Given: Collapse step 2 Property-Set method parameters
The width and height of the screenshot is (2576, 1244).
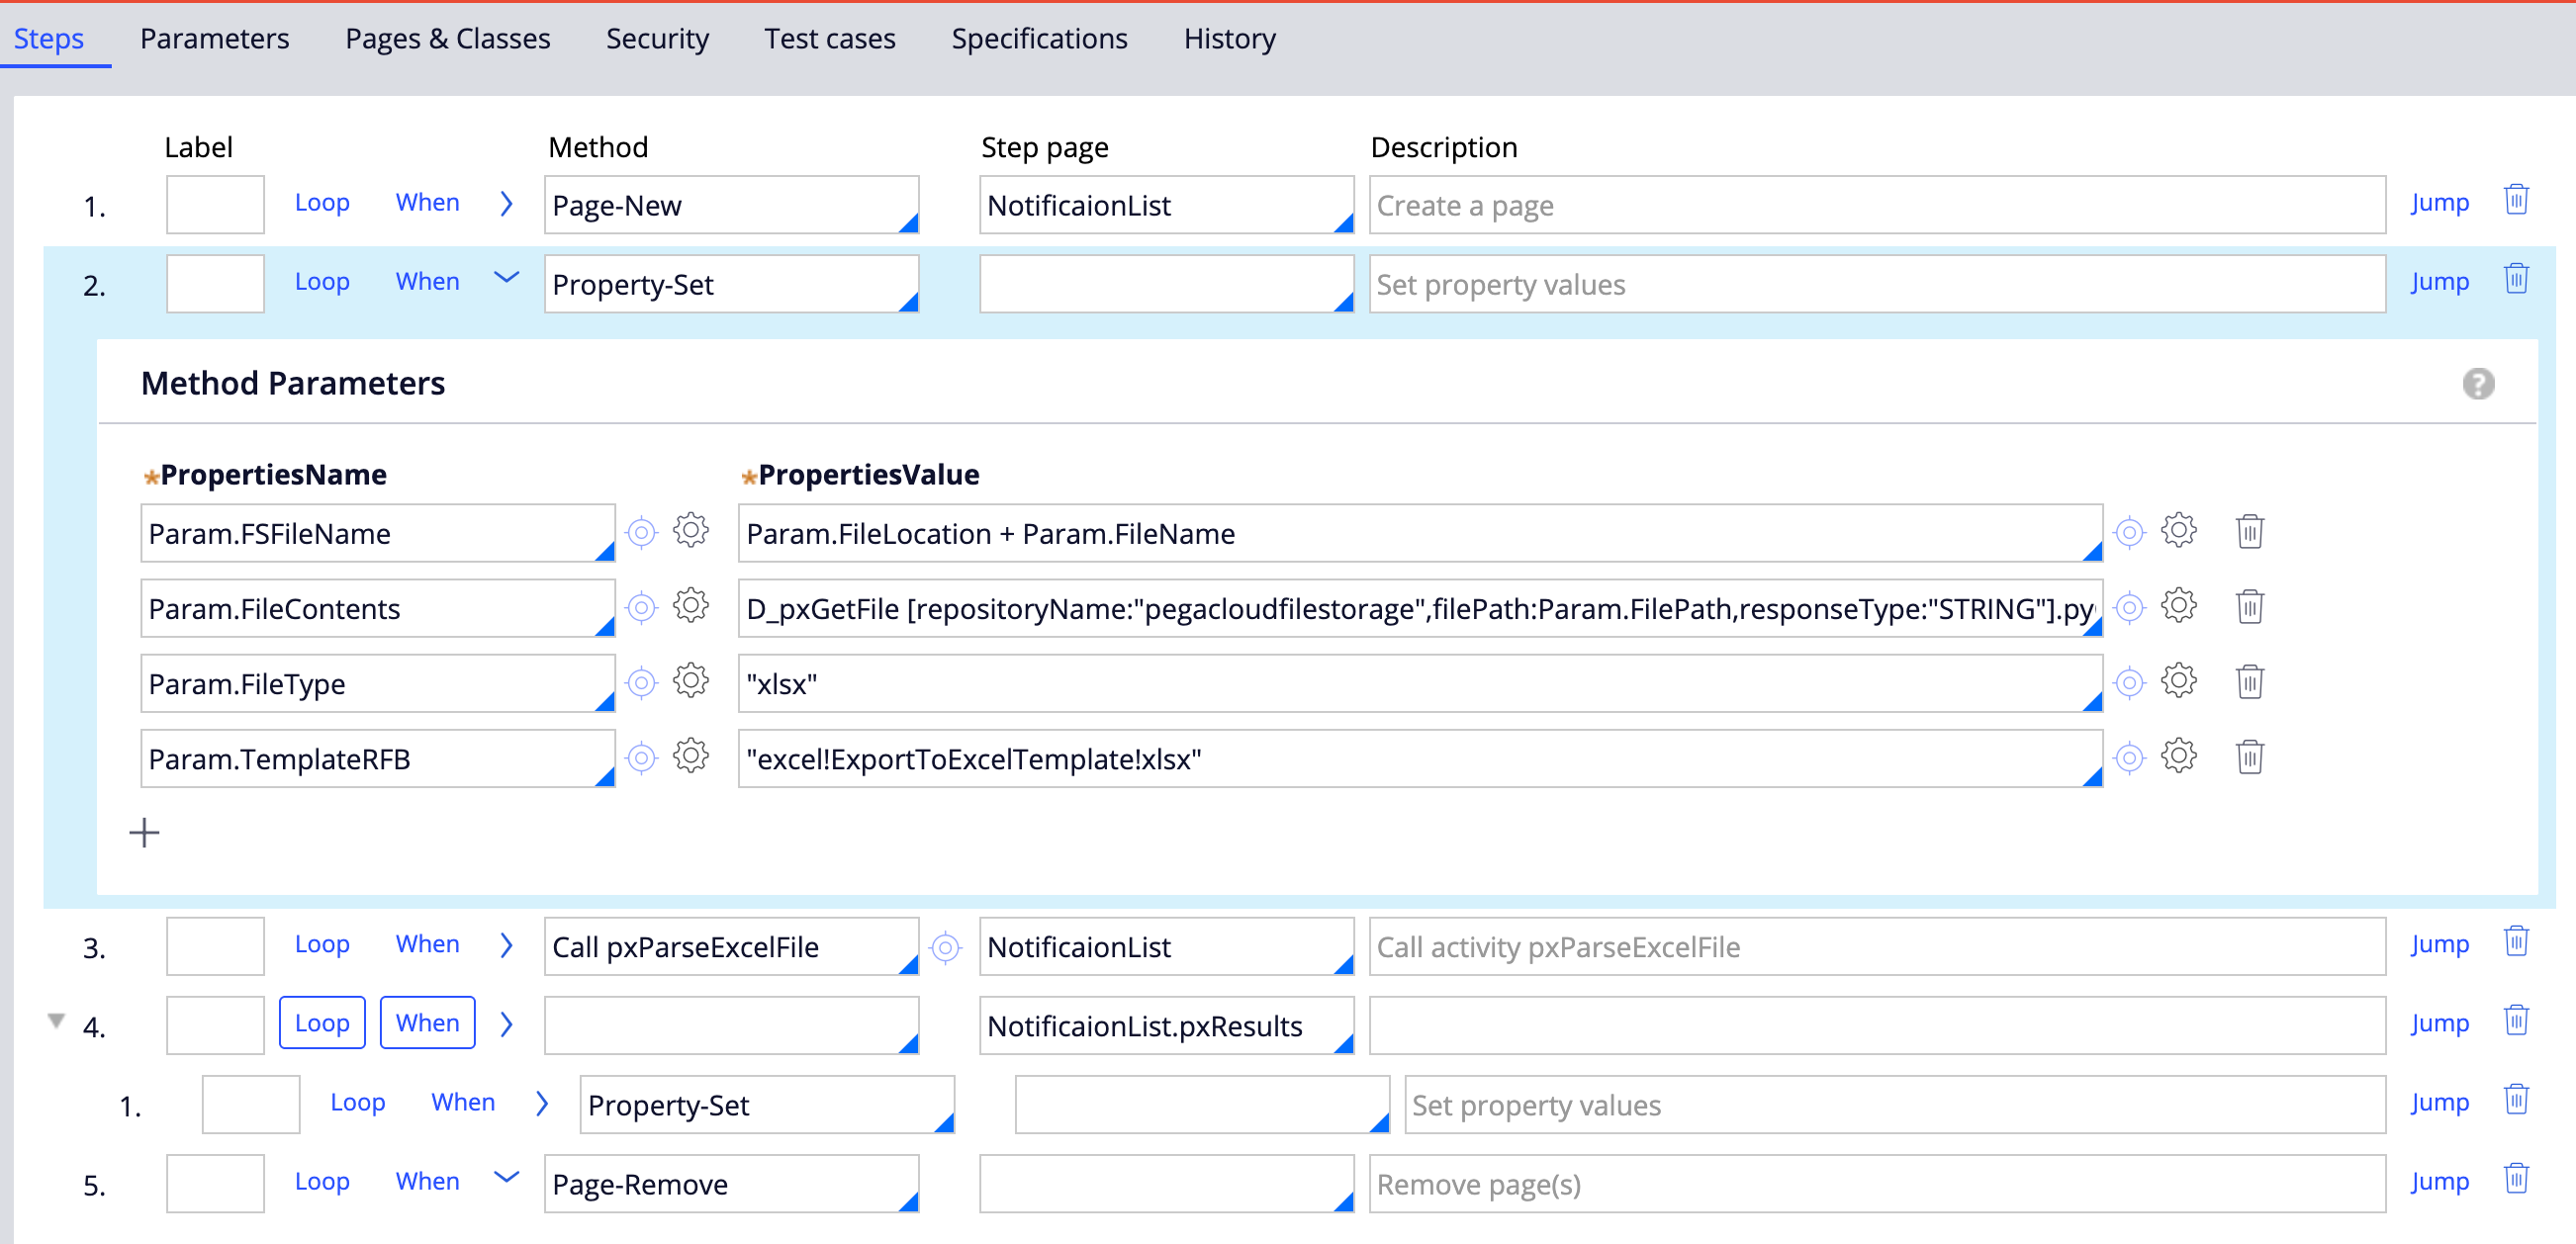Looking at the screenshot, I should tap(507, 279).
